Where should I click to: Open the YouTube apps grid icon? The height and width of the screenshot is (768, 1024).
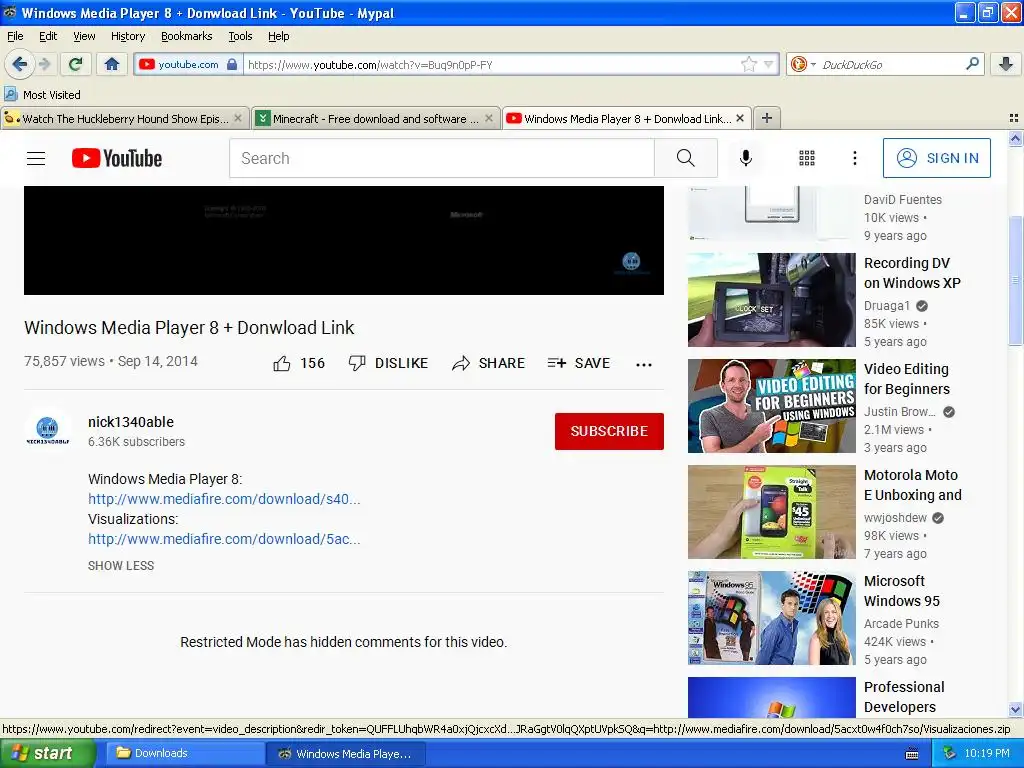807,158
